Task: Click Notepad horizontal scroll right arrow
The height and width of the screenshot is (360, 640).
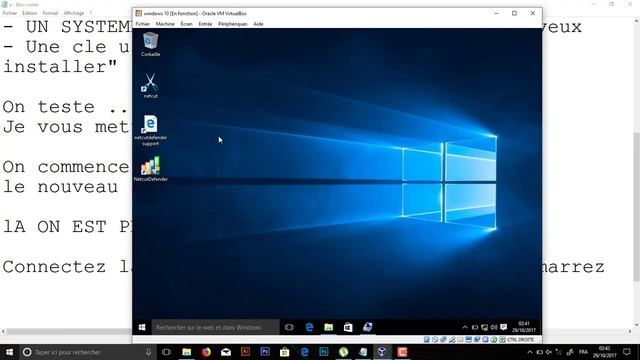Action: pyautogui.click(x=630, y=331)
